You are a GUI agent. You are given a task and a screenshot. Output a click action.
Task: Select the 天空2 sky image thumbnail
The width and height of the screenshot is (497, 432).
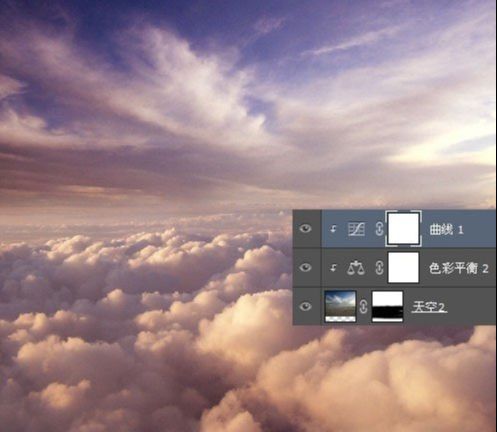(x=340, y=306)
